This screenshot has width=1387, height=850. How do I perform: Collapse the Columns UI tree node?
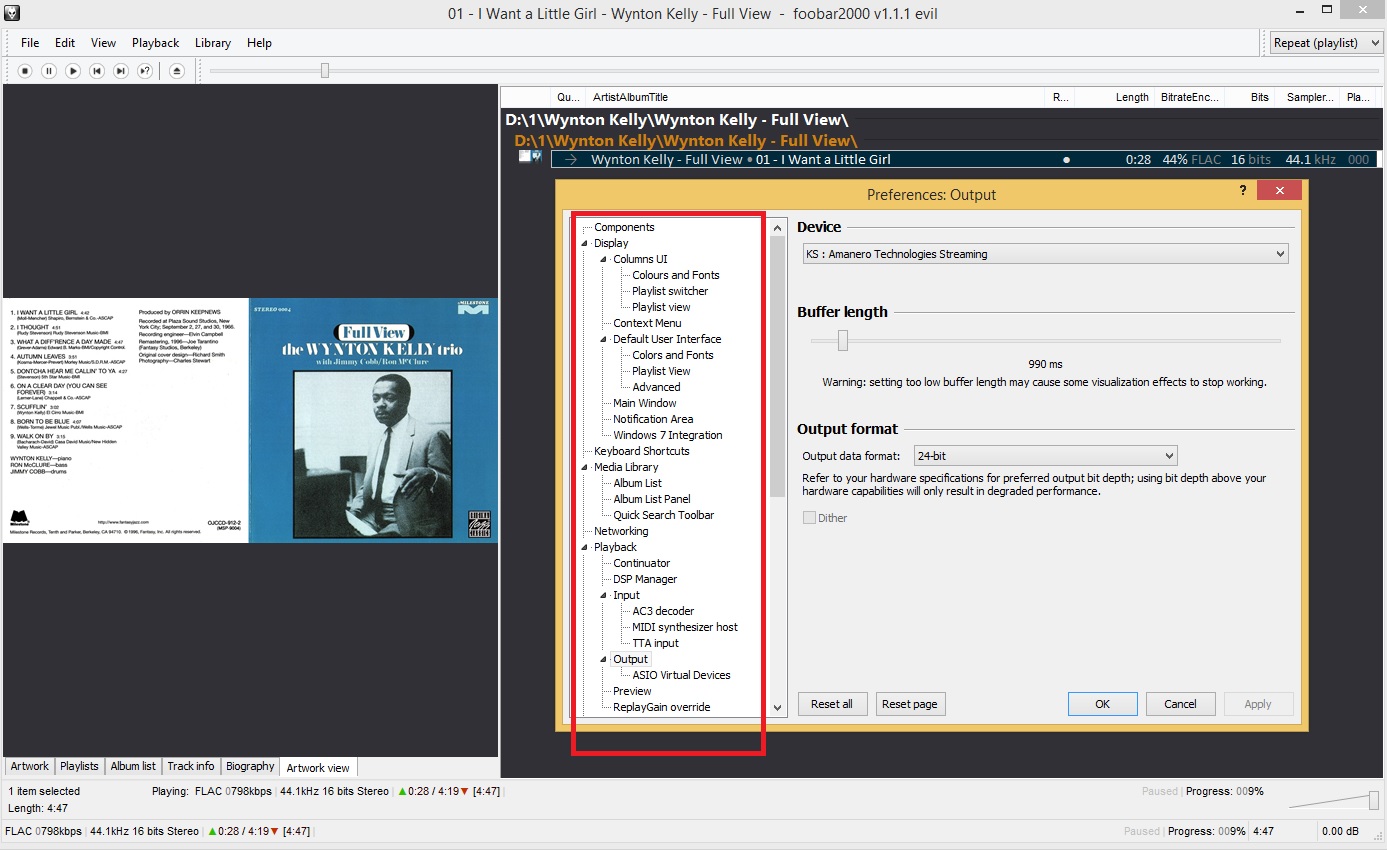604,260
